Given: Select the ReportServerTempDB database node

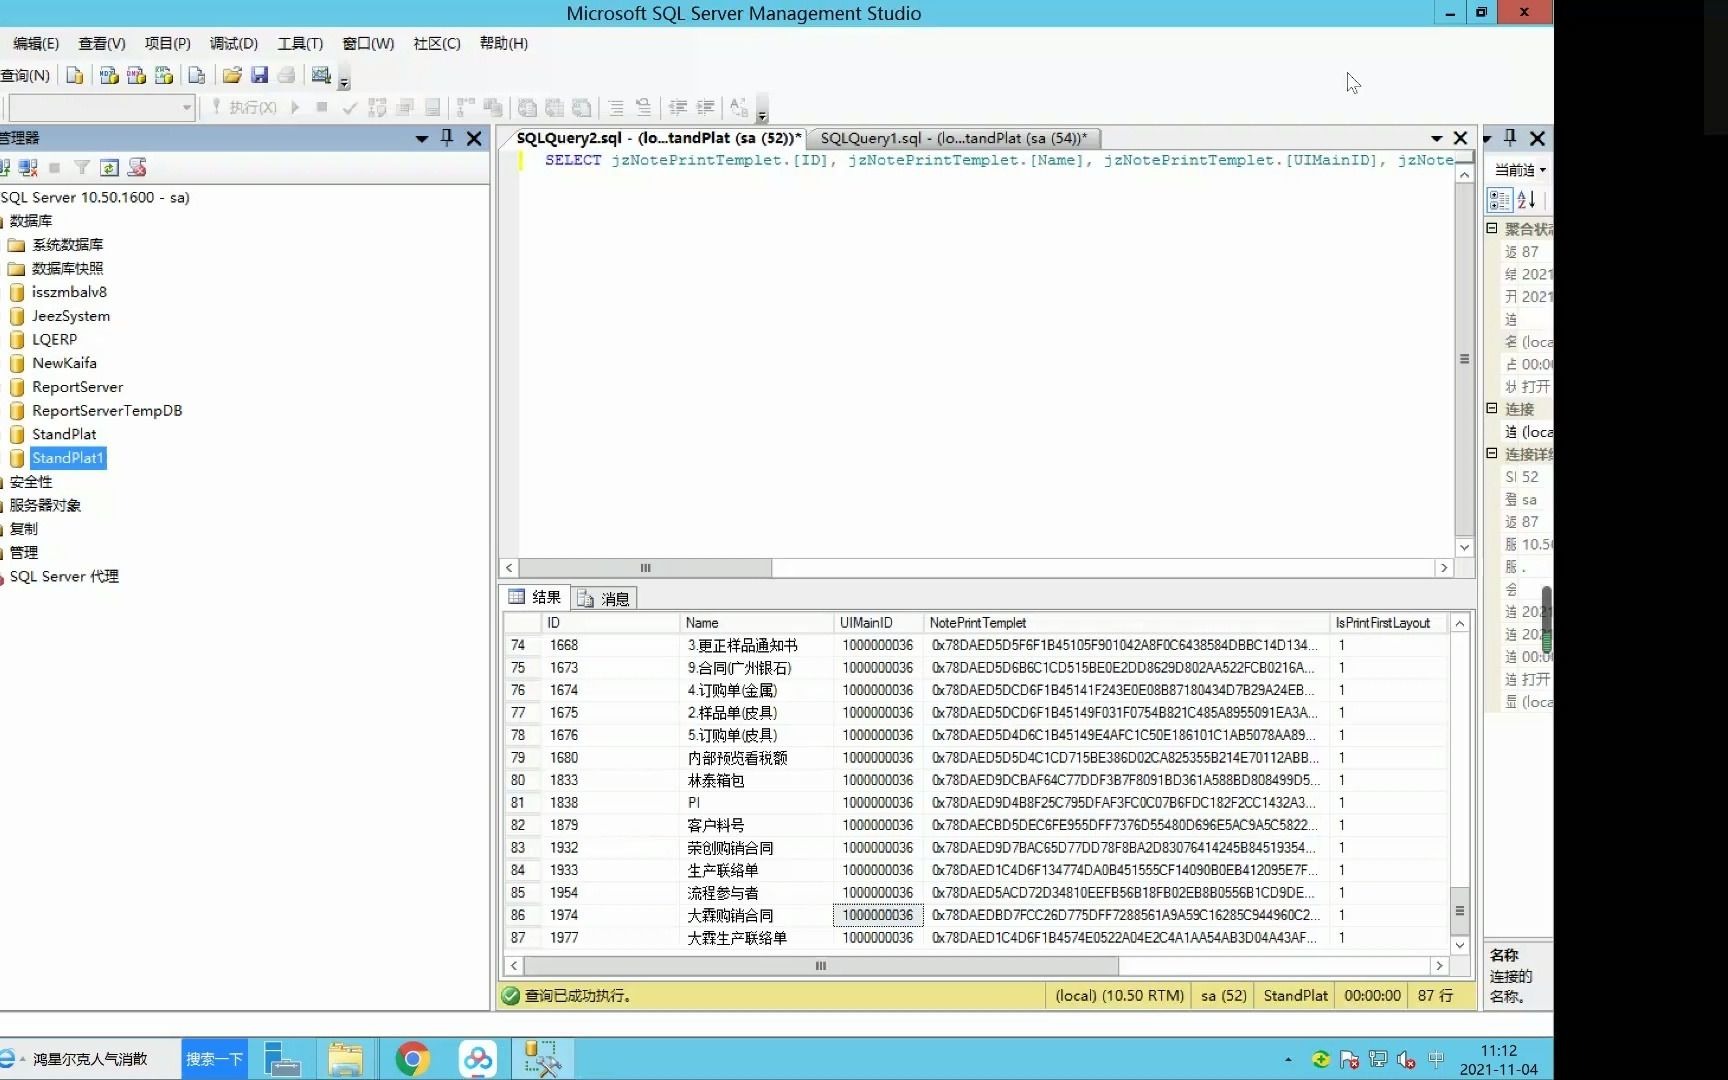Looking at the screenshot, I should pos(107,411).
